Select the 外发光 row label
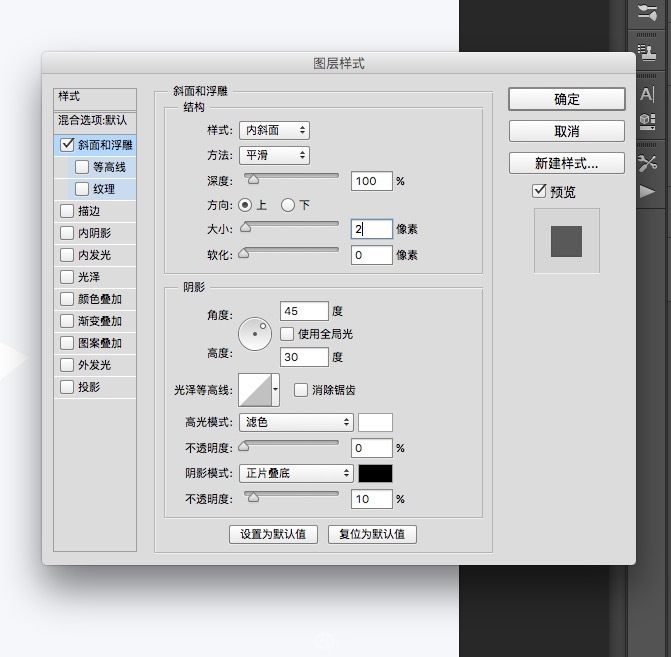This screenshot has height=657, width=671. (95, 365)
